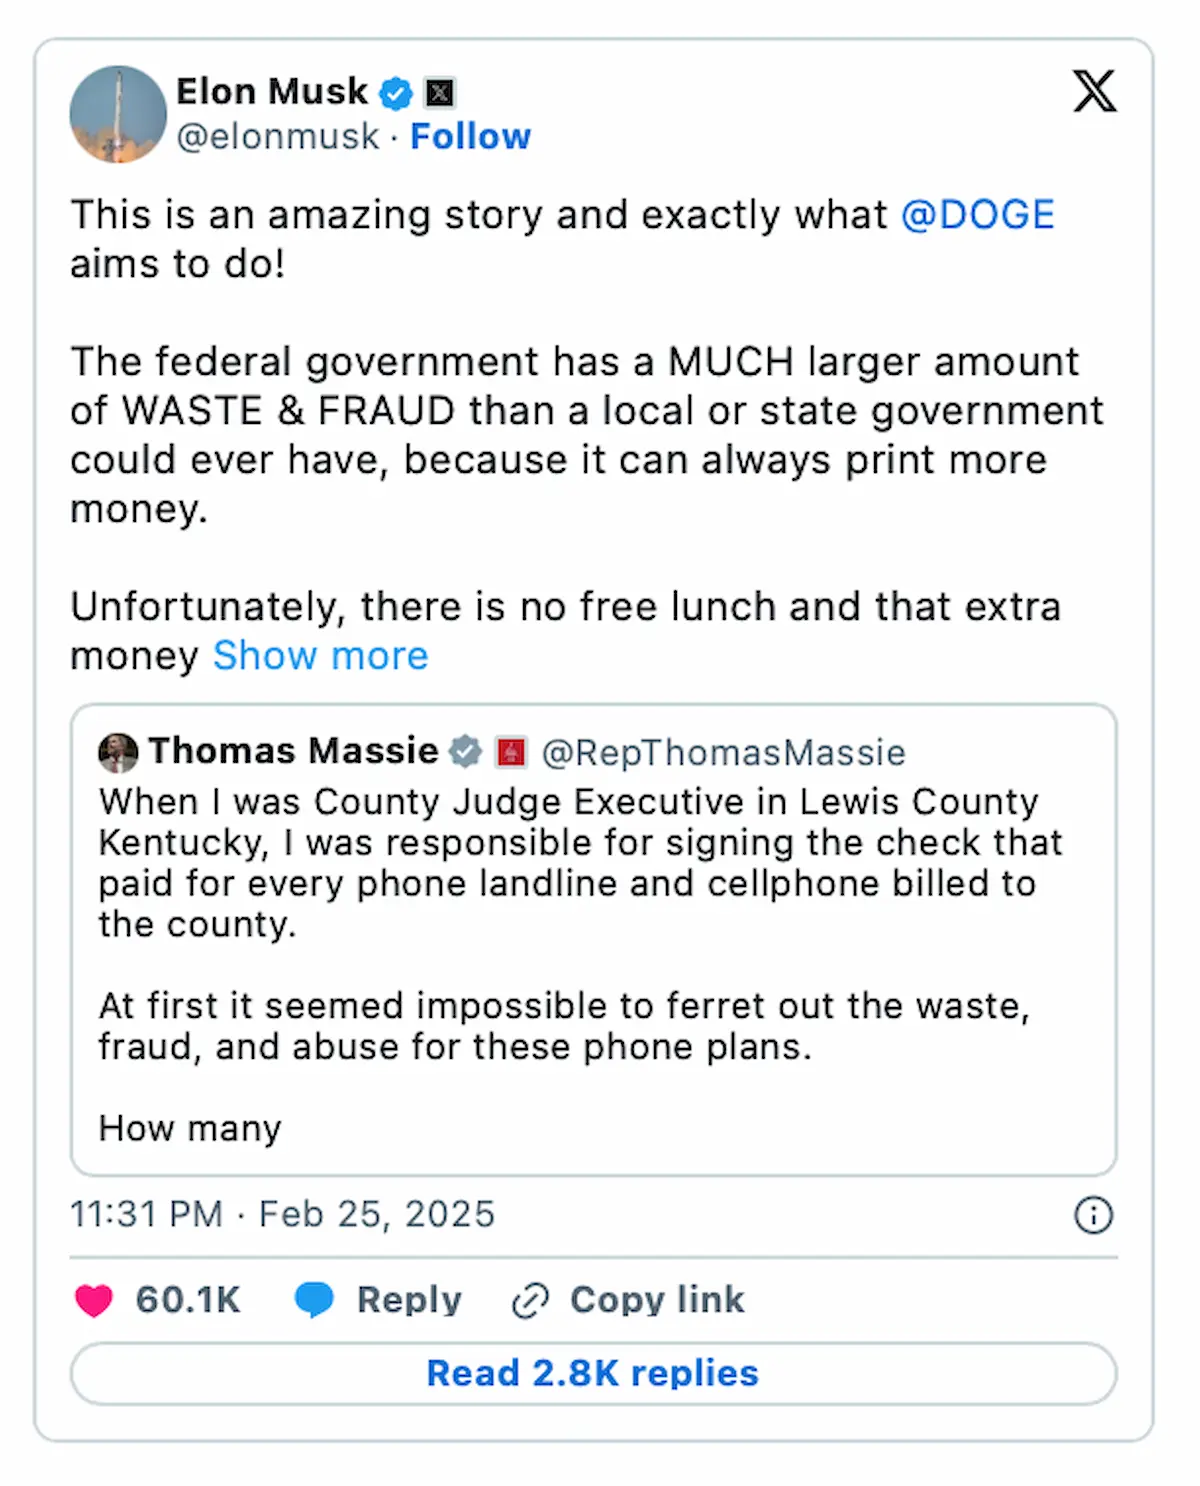This screenshot has height=1486, width=1200.
Task: Follow the @elonmusk account
Action: (470, 136)
